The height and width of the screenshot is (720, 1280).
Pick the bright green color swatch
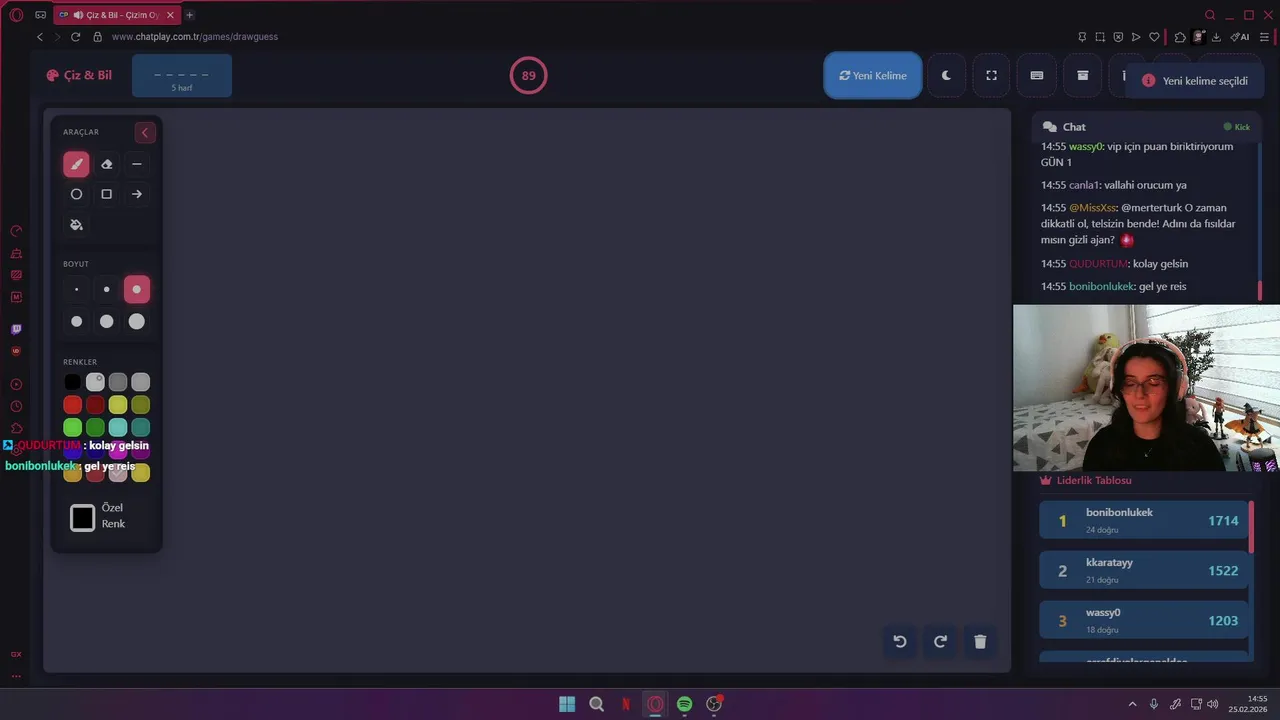click(x=72, y=428)
